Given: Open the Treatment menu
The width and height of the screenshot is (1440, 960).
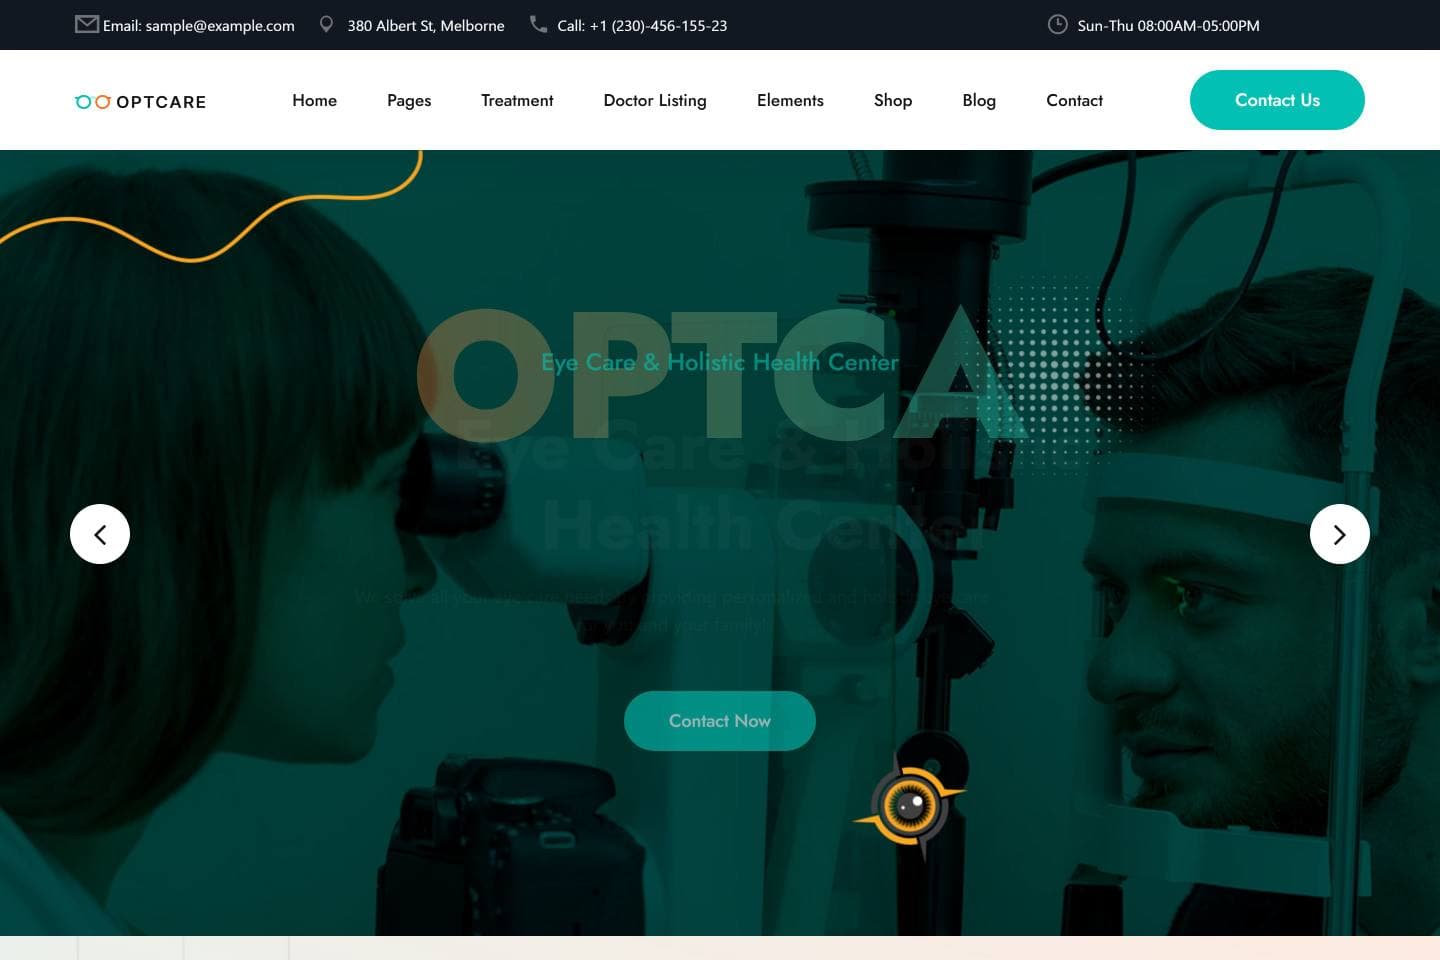Looking at the screenshot, I should pyautogui.click(x=517, y=100).
